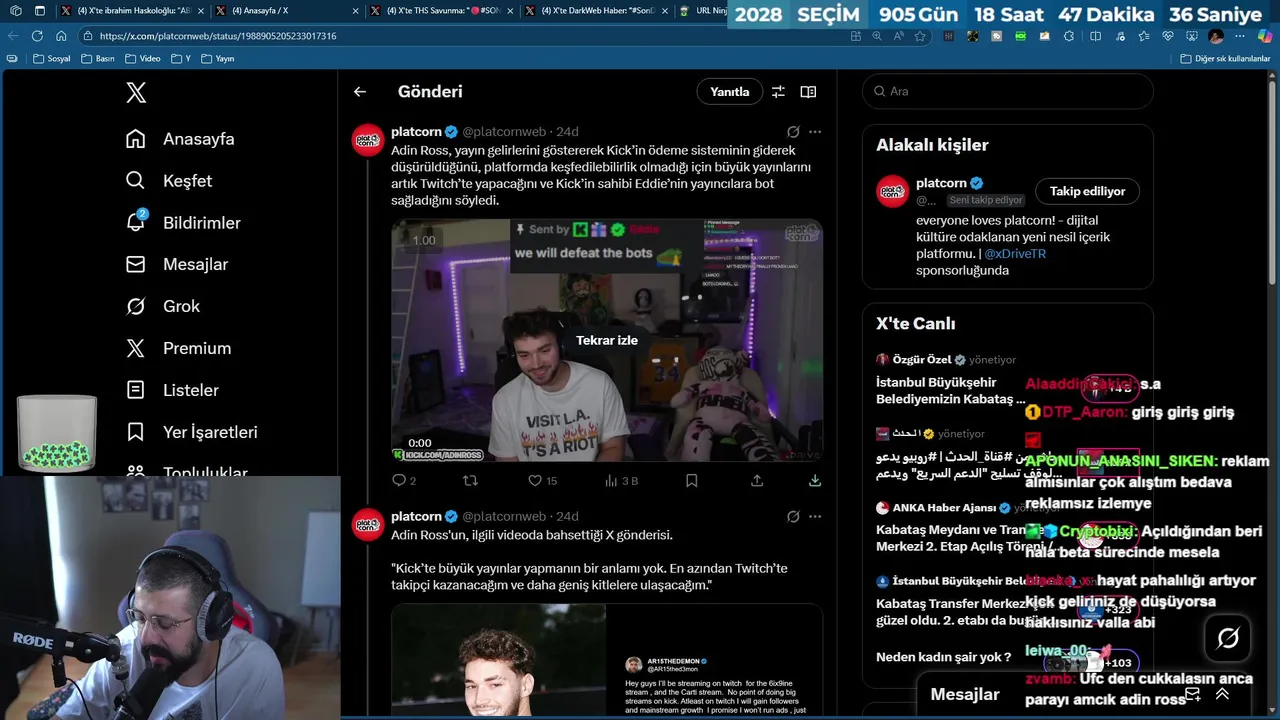This screenshot has height=720, width=1280.
Task: Click the favorite star in address bar
Action: coord(920,36)
